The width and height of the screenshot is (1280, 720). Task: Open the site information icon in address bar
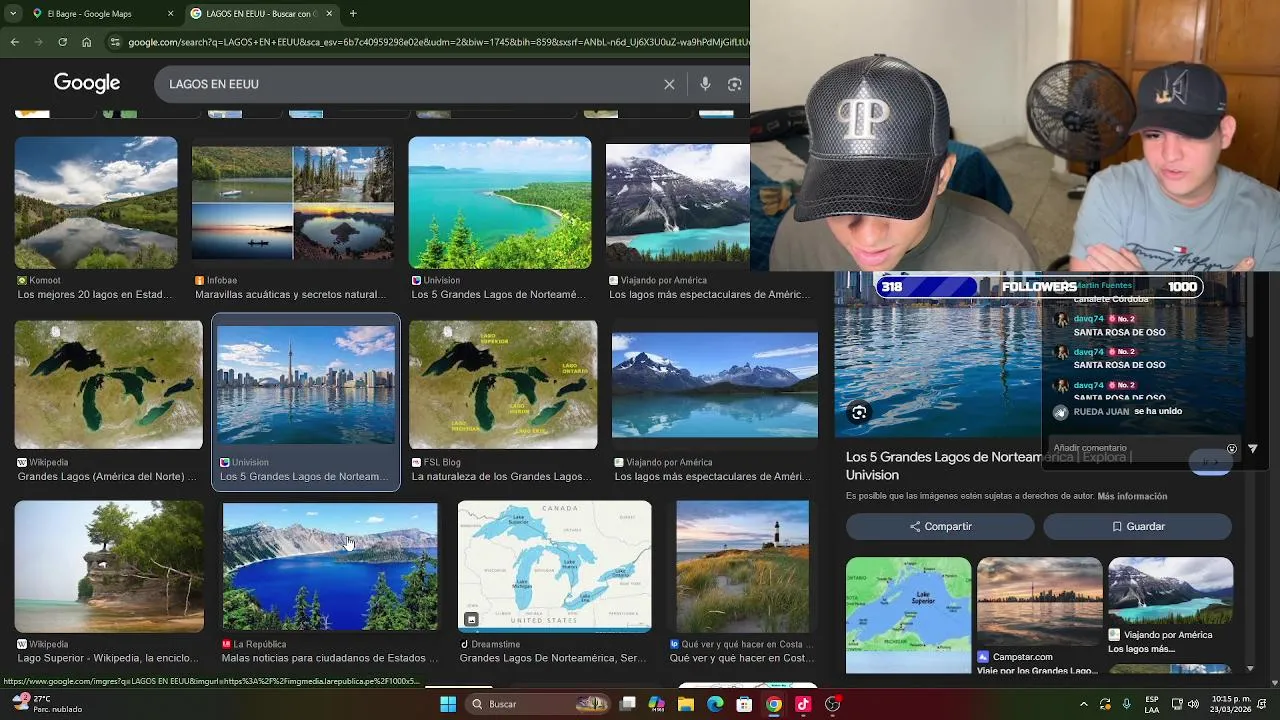(x=116, y=42)
